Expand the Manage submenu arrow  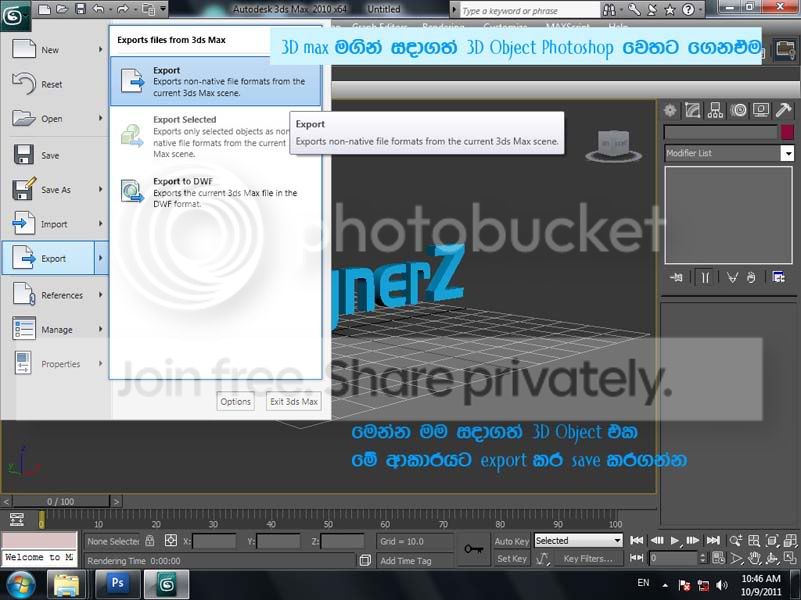(101, 329)
